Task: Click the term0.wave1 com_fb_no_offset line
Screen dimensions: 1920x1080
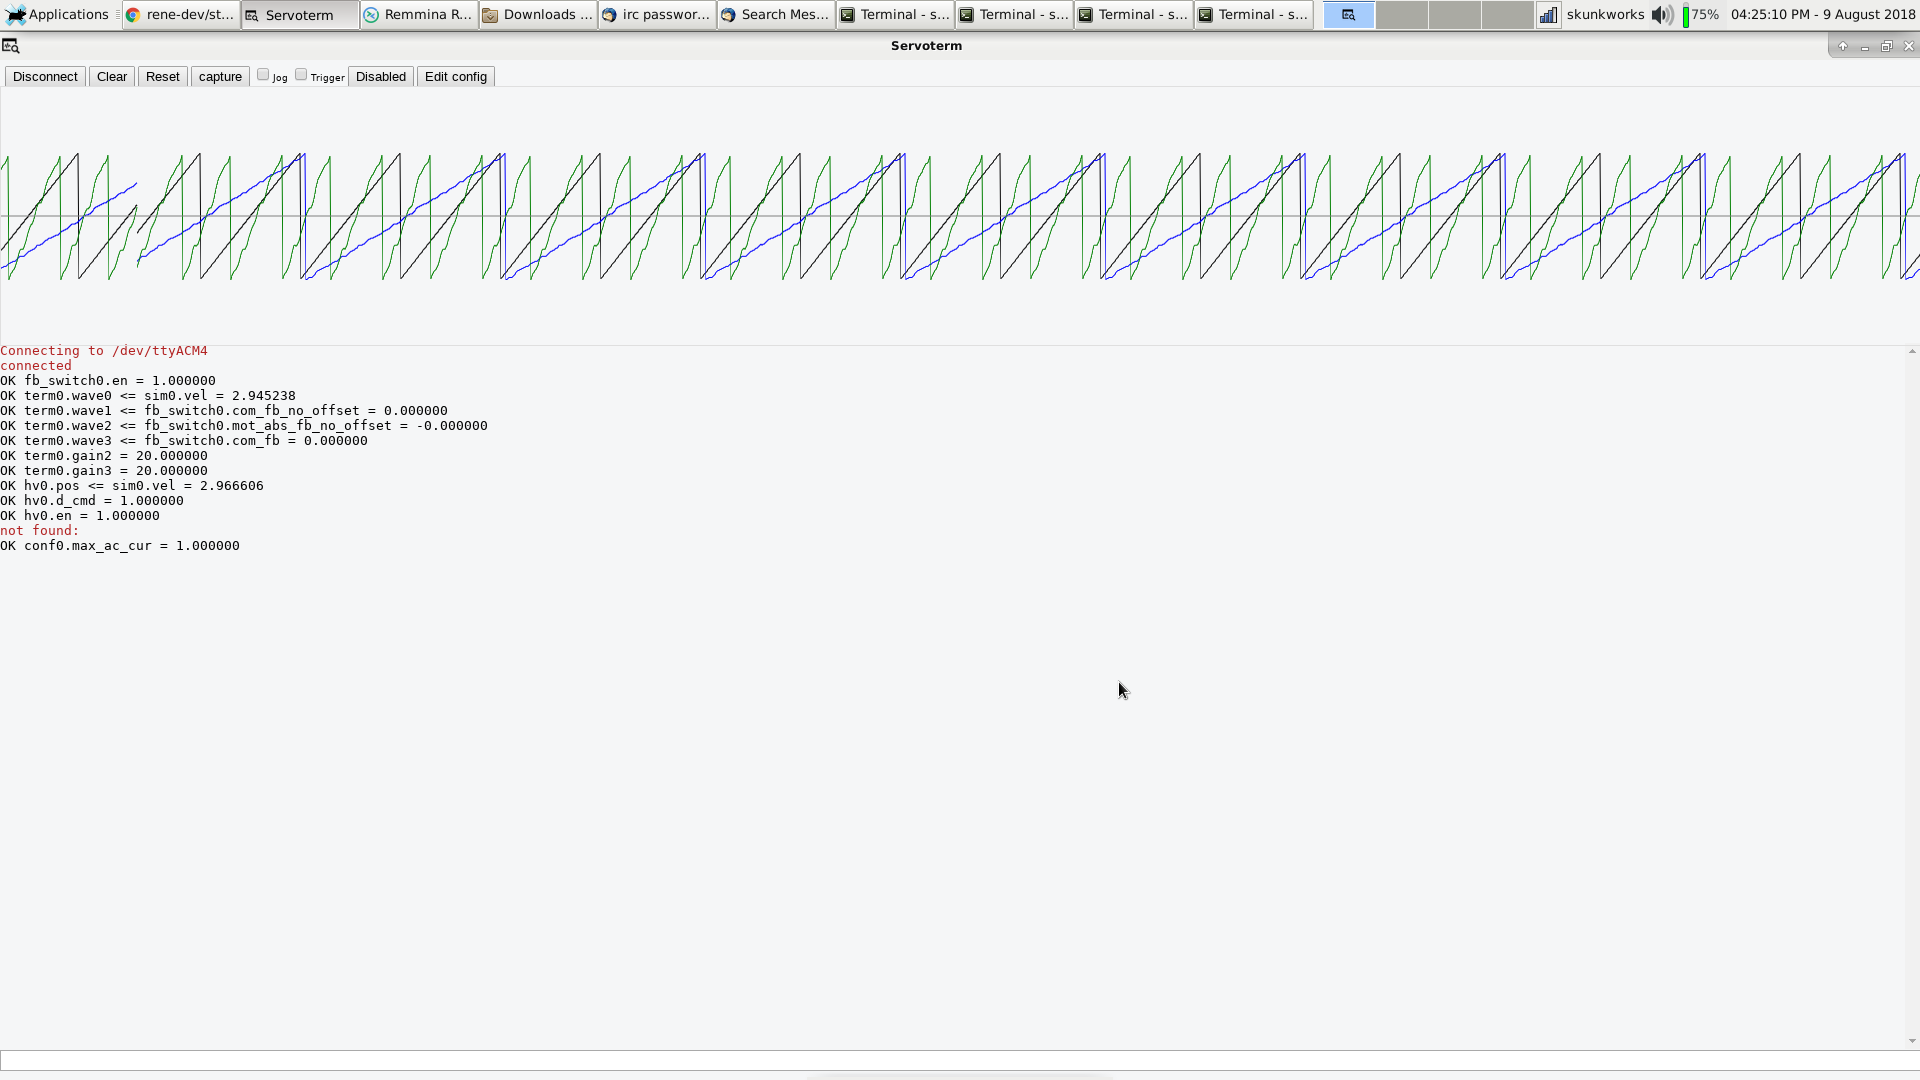Action: 224,411
